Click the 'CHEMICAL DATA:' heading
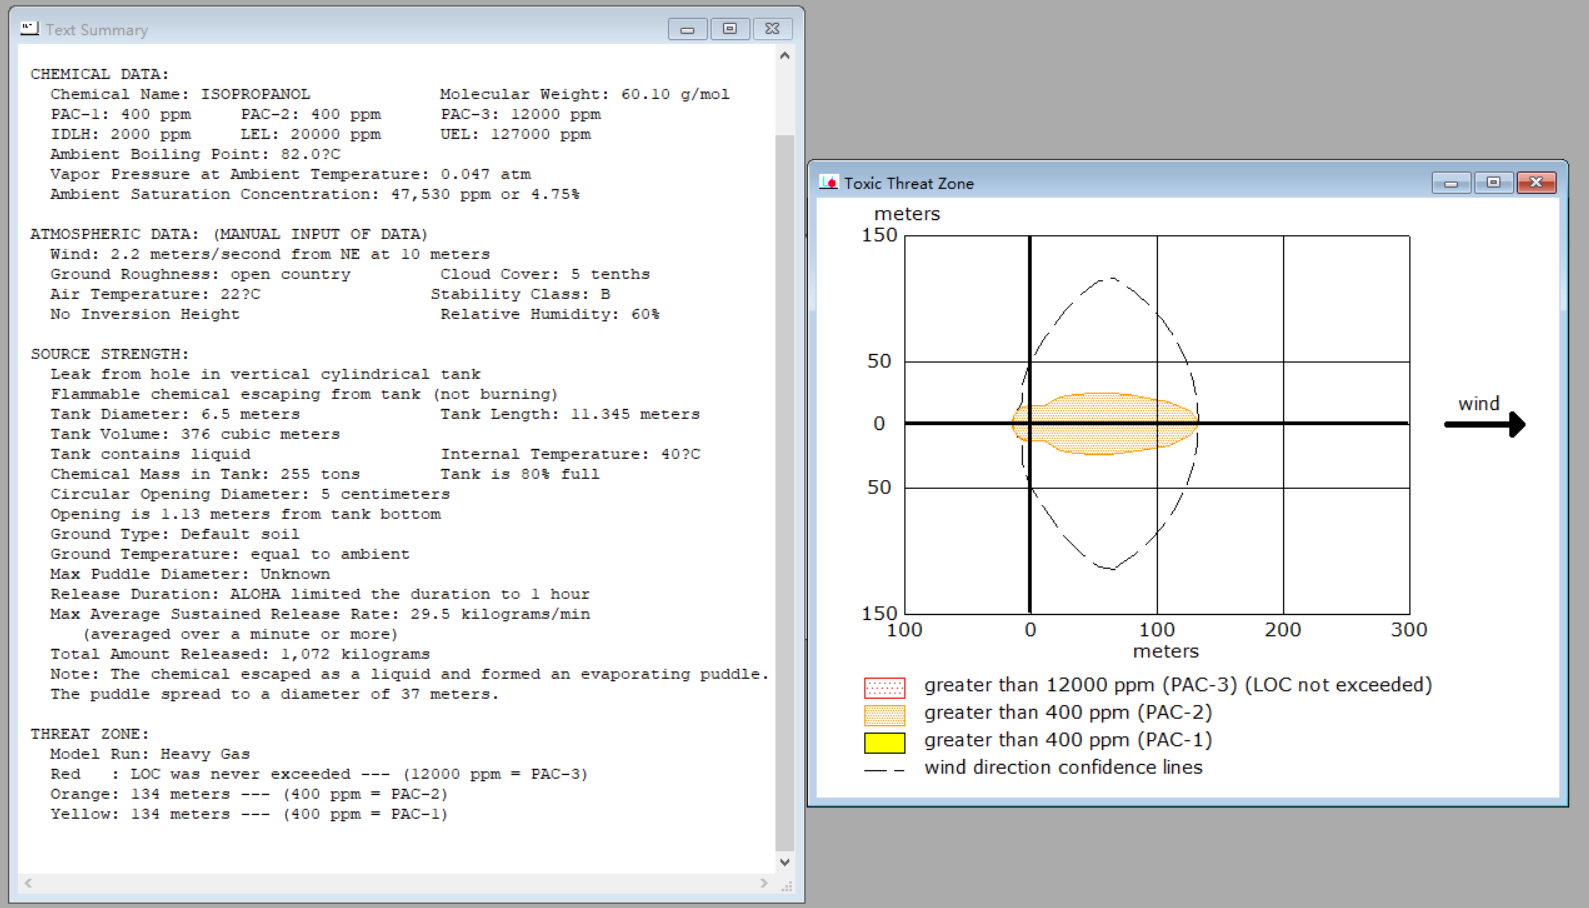This screenshot has height=908, width=1589. click(100, 74)
